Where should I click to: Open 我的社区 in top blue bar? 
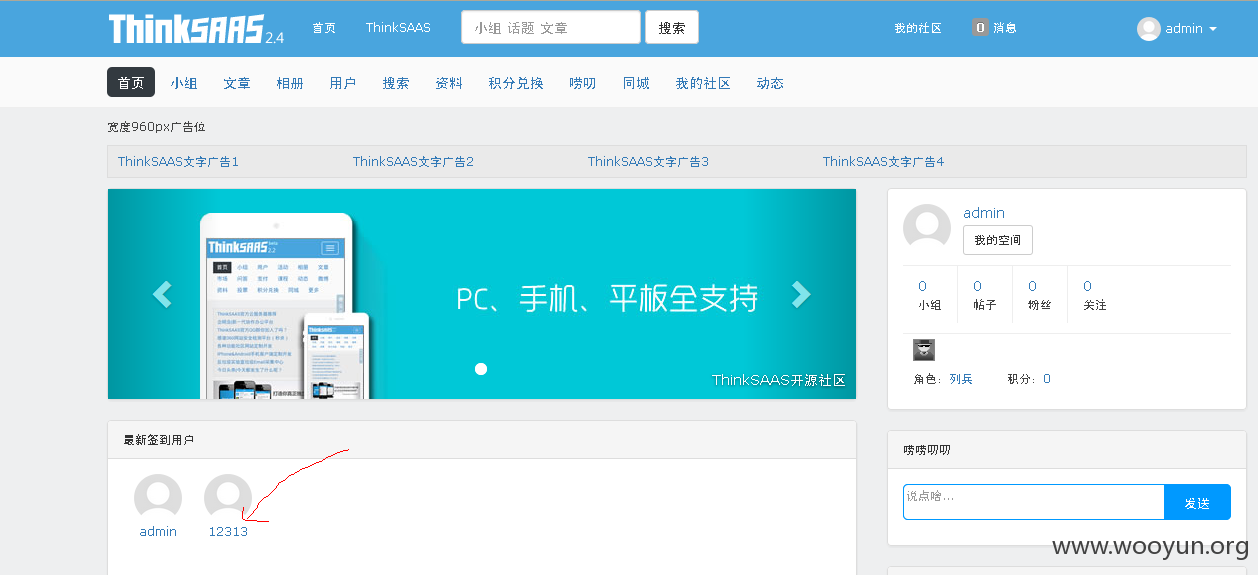(918, 28)
